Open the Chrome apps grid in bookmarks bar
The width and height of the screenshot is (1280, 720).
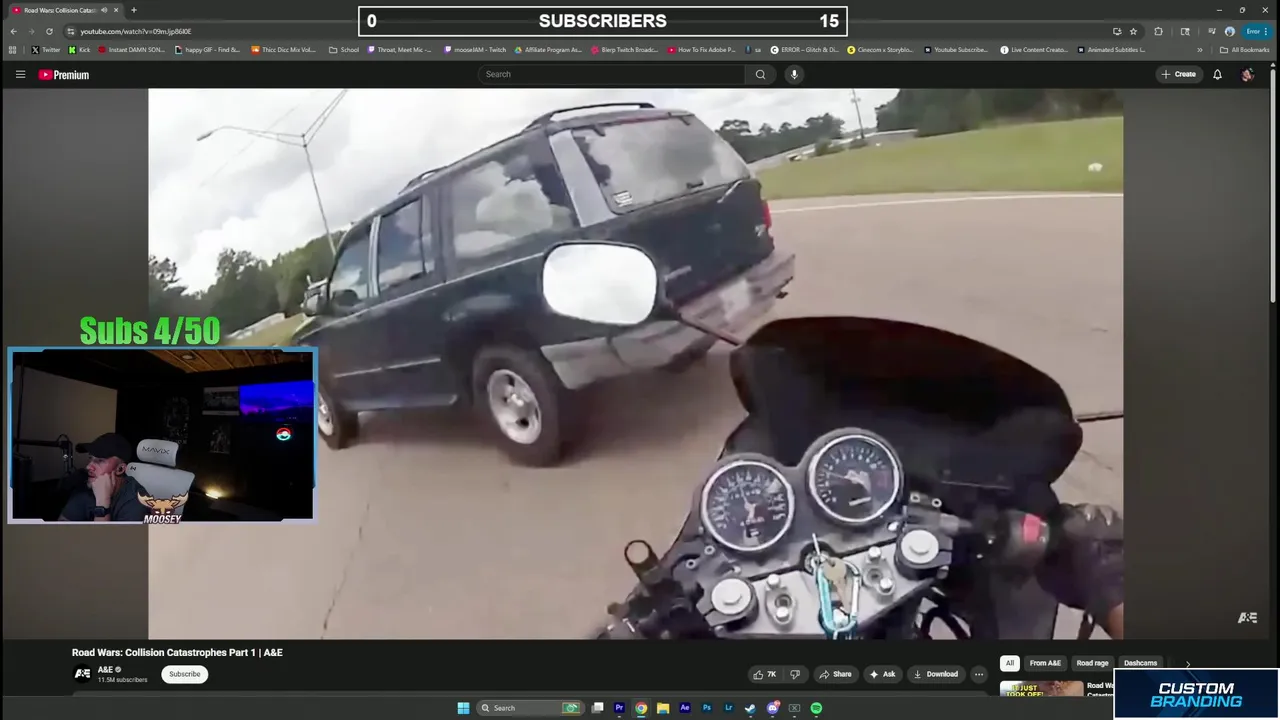[x=13, y=49]
